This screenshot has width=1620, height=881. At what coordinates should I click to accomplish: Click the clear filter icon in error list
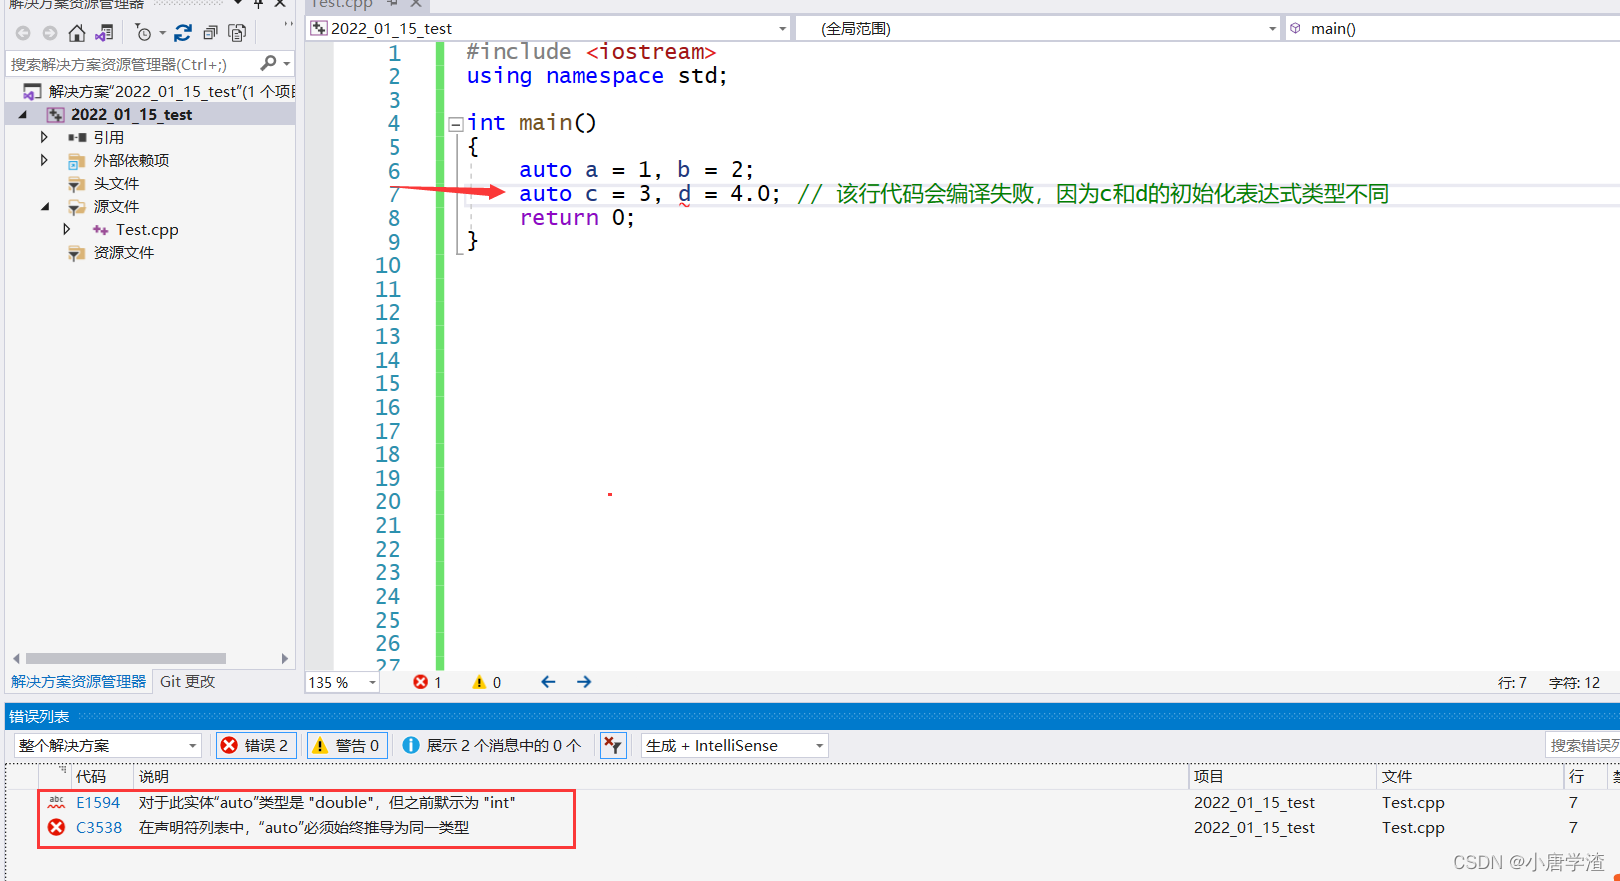[x=613, y=745]
